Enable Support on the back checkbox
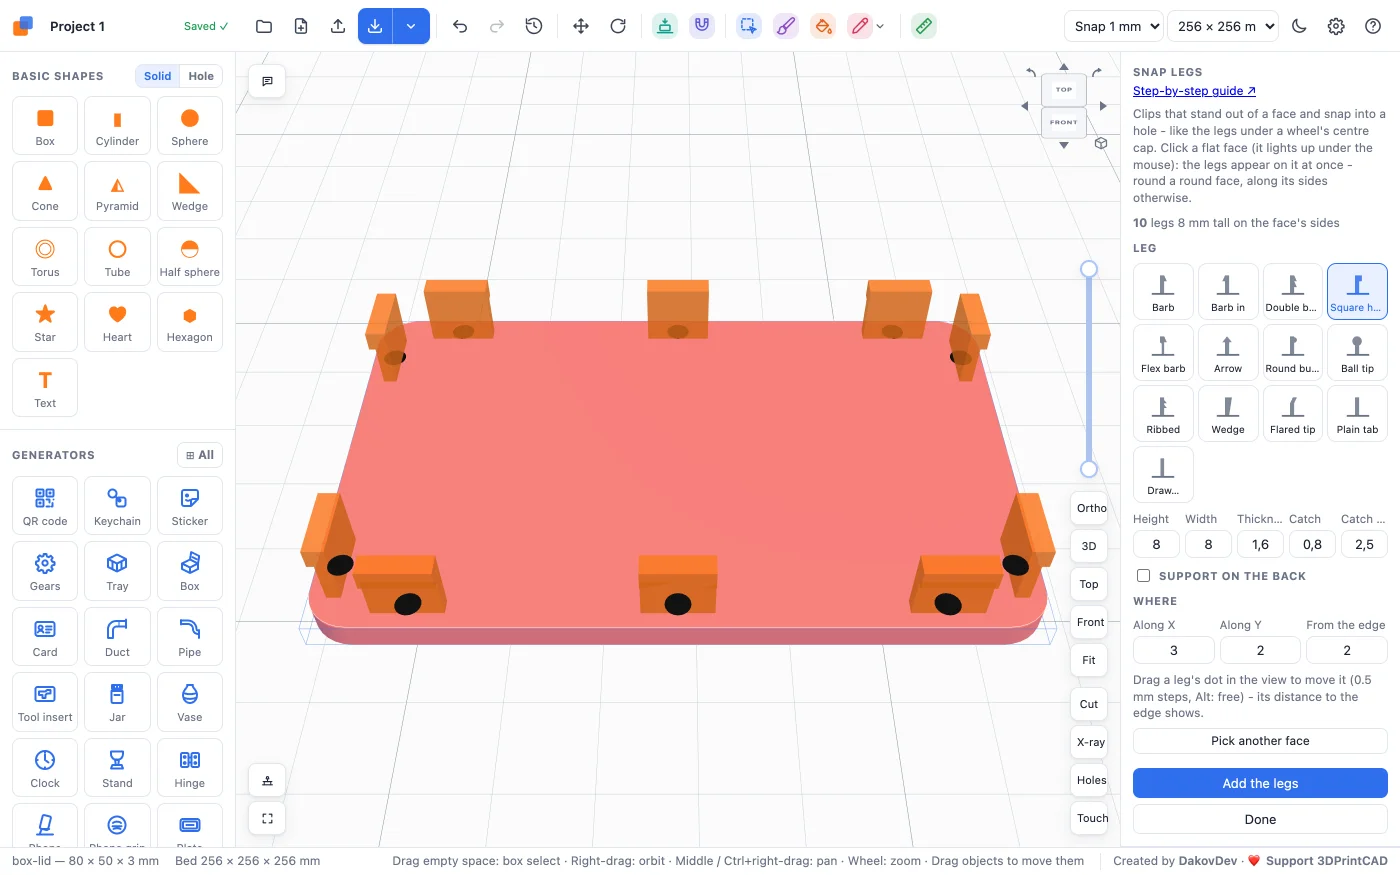The image size is (1400, 875). click(x=1143, y=576)
